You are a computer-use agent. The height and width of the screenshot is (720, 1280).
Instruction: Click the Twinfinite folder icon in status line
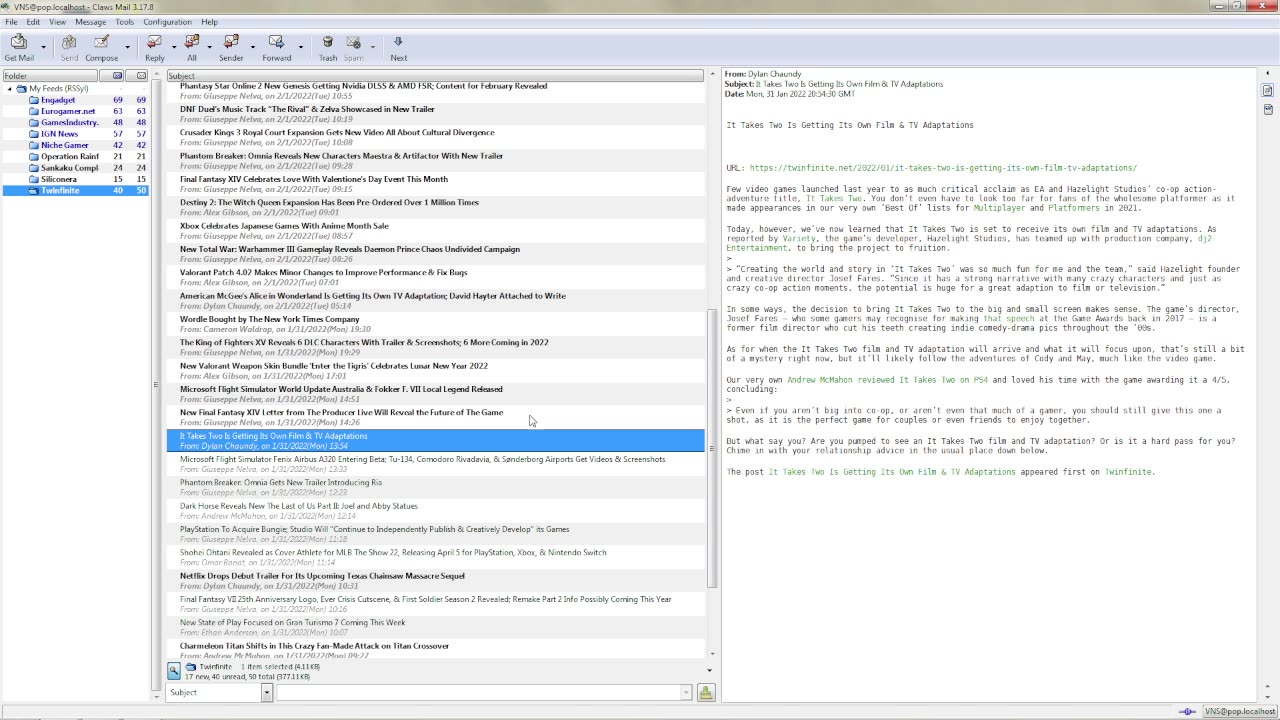click(191, 666)
